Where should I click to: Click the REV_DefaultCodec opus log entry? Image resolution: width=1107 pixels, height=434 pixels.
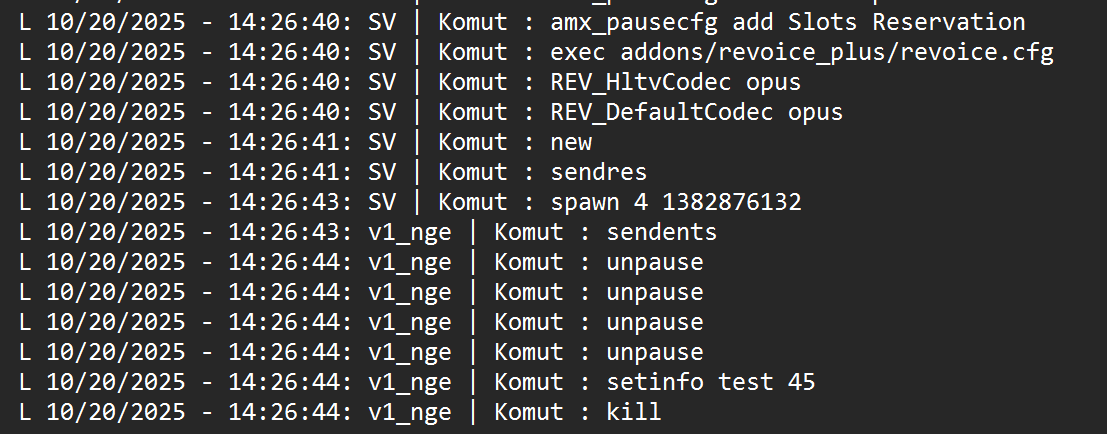click(x=431, y=112)
